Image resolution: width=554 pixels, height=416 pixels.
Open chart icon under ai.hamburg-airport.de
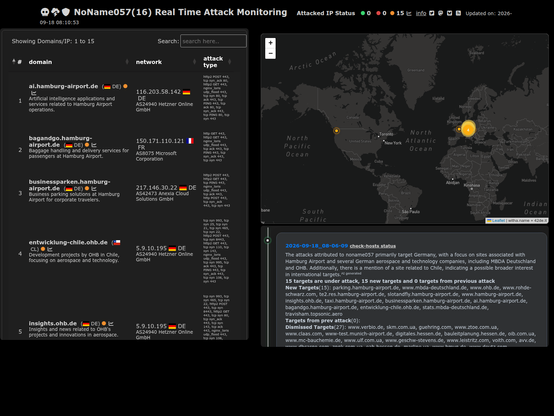(x=34, y=93)
